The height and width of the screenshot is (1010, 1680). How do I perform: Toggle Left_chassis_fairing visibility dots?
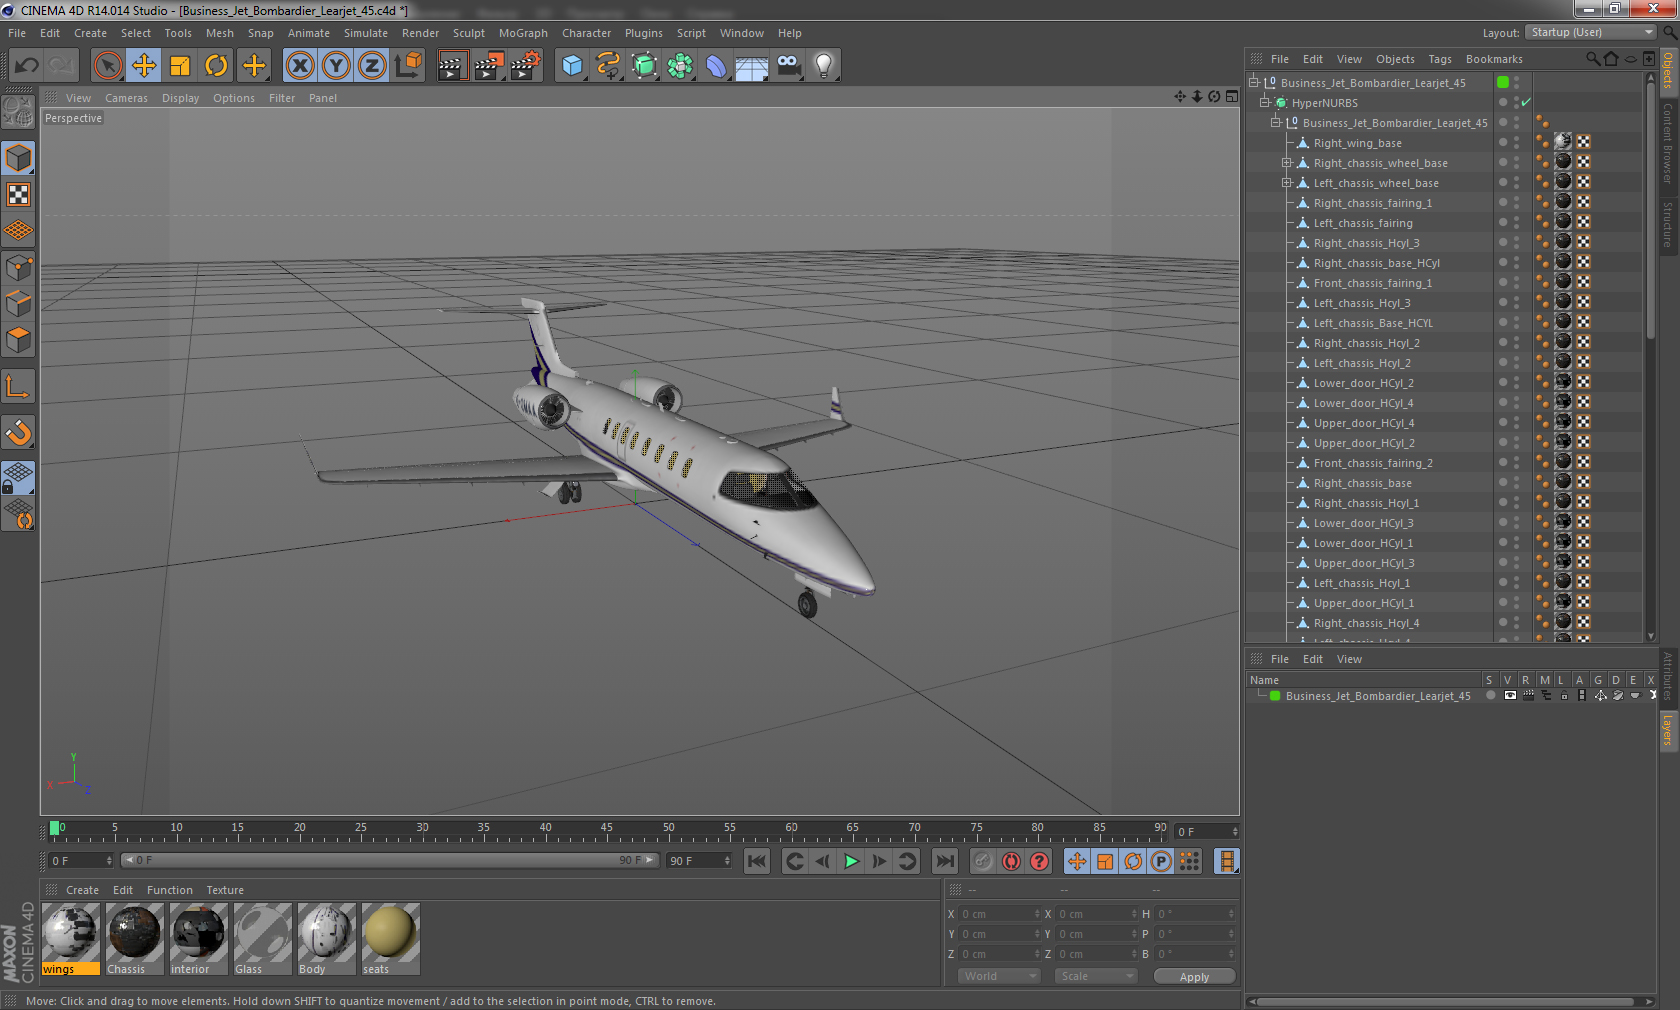tap(1516, 222)
